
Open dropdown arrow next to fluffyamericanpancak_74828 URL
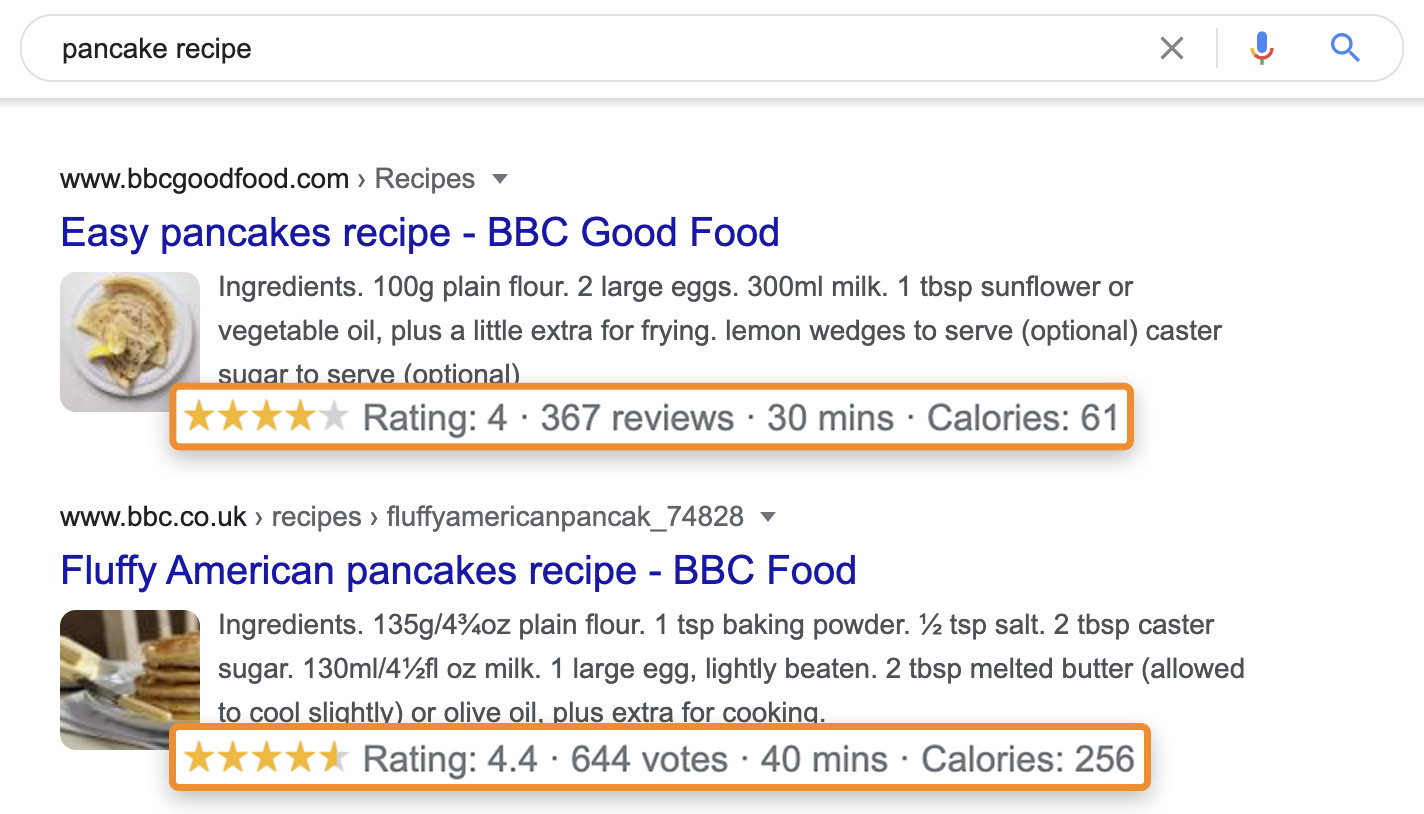[x=768, y=518]
